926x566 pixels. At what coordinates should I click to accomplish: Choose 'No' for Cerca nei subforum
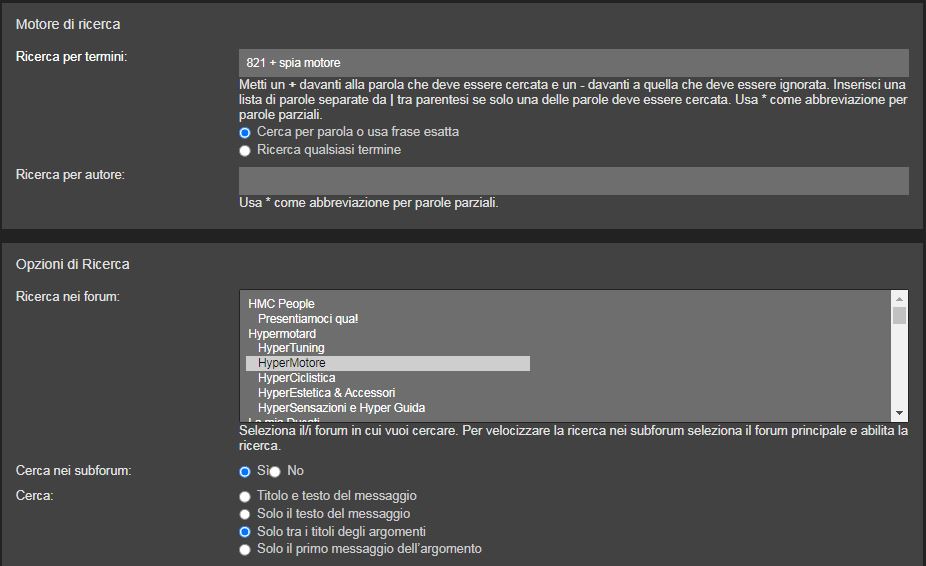pos(275,471)
